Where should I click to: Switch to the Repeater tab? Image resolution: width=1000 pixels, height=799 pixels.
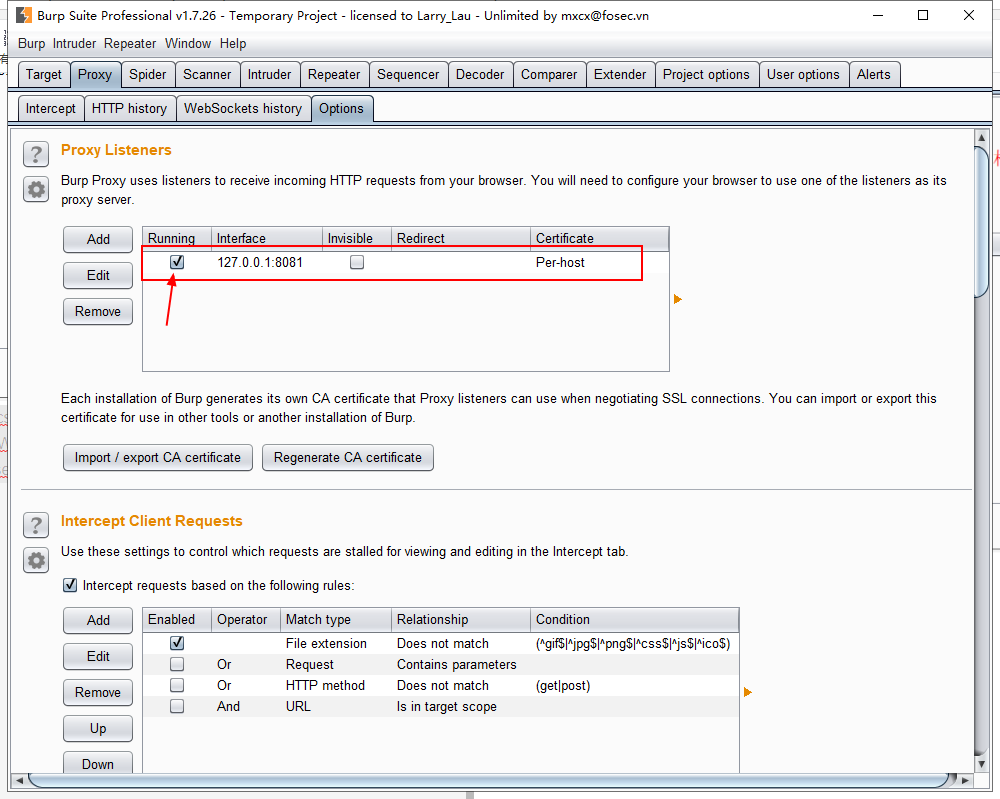[334, 75]
